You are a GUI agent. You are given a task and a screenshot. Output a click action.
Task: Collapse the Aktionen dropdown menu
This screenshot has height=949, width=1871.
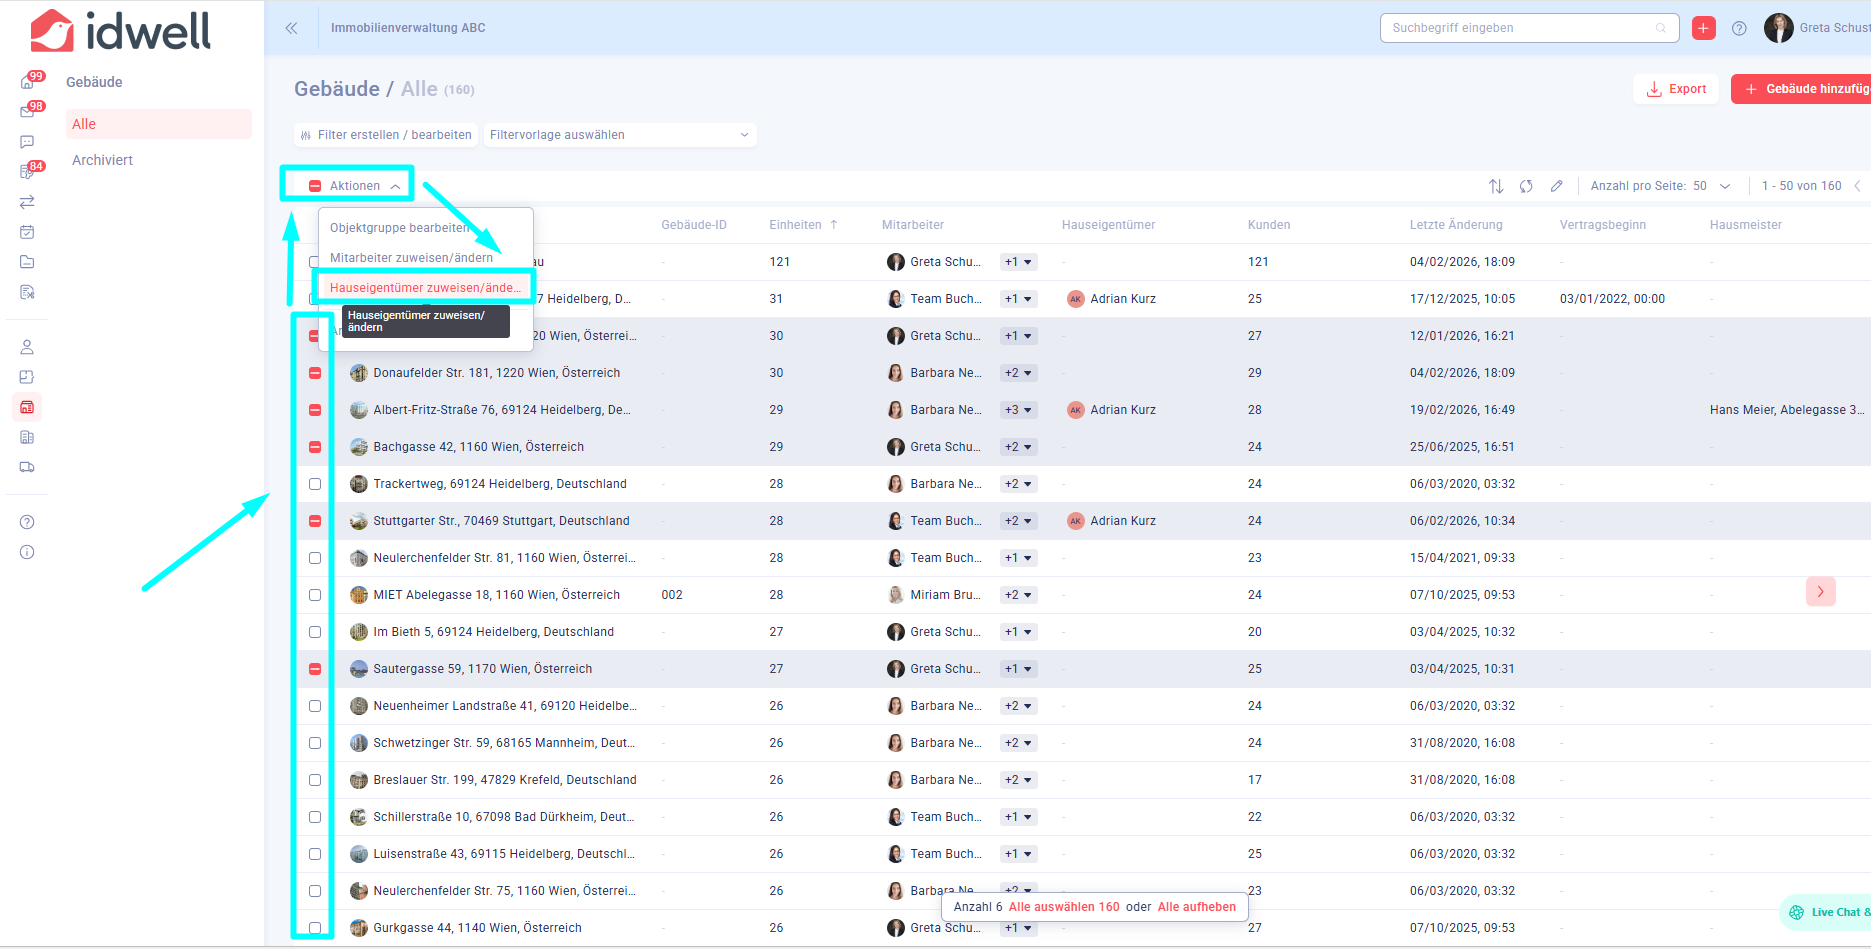355,186
